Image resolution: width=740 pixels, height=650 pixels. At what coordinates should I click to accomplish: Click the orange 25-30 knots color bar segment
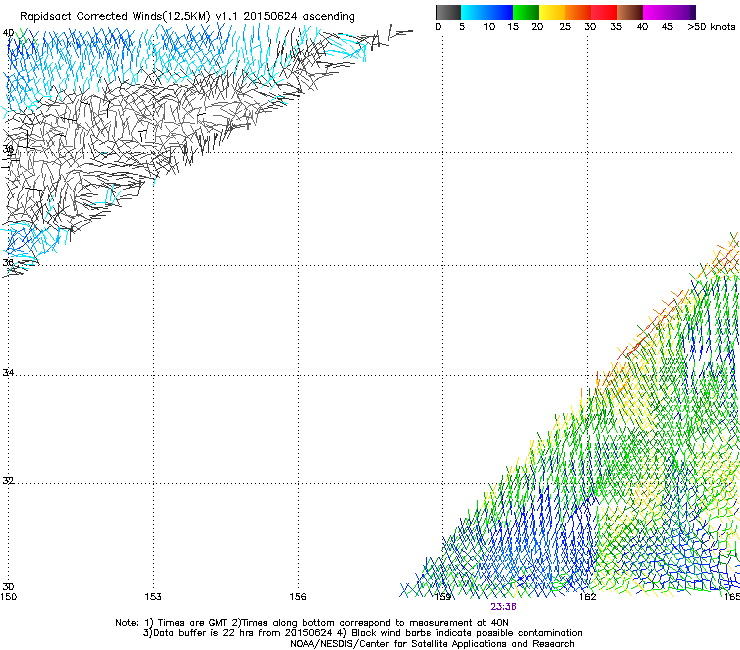[578, 12]
